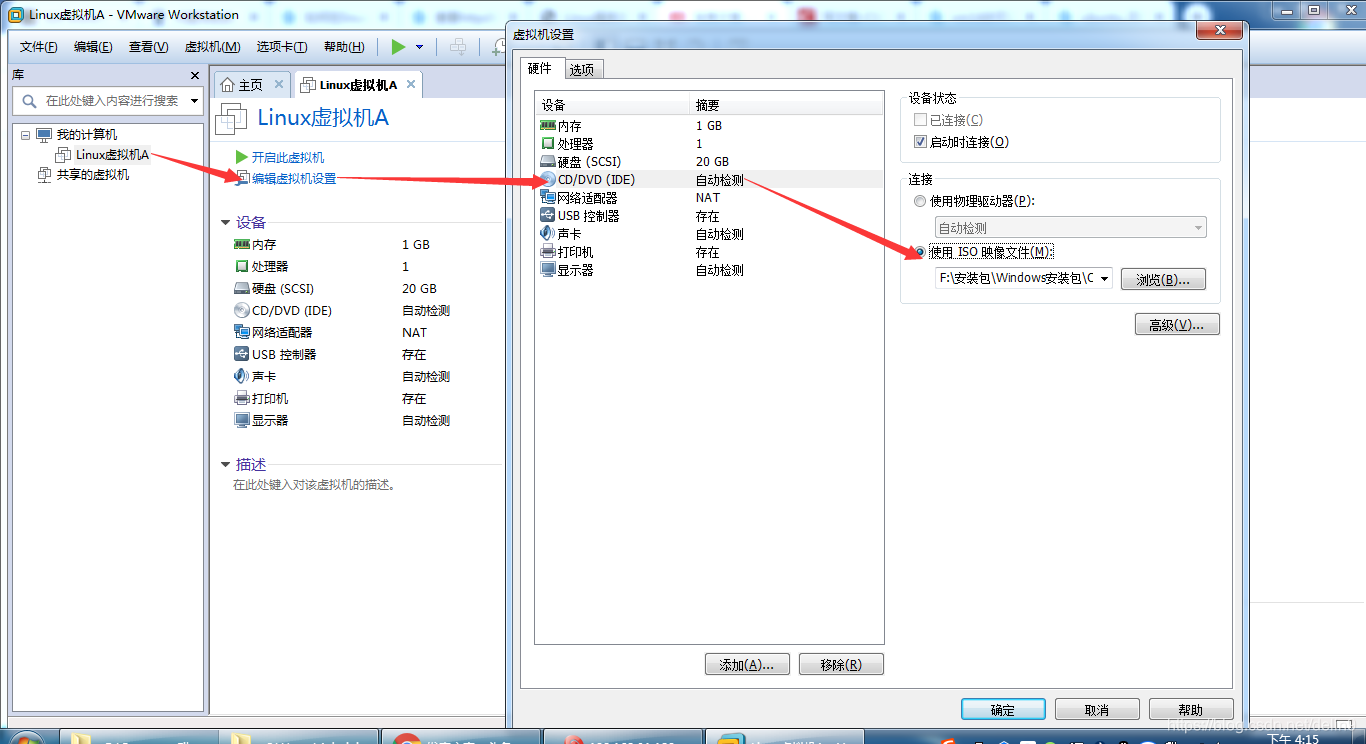1366x744 pixels.
Task: Click the sound card icon in dialog list
Action: pos(547,234)
